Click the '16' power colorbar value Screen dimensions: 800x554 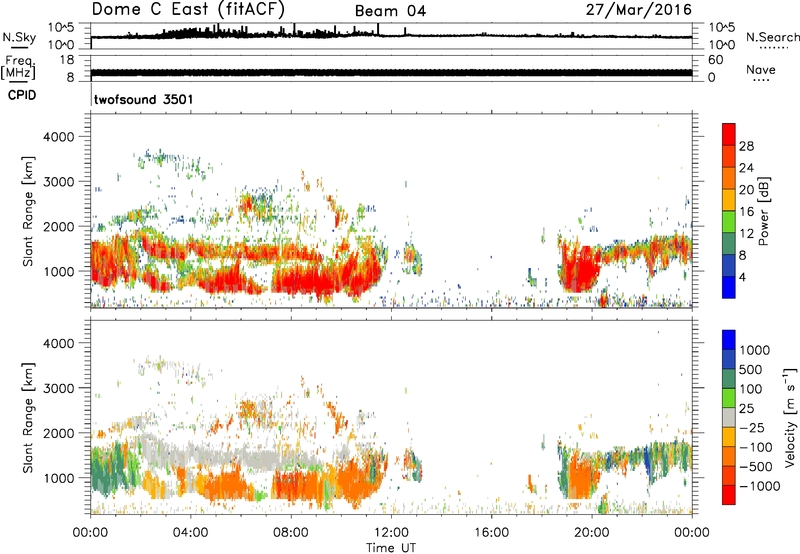point(746,211)
